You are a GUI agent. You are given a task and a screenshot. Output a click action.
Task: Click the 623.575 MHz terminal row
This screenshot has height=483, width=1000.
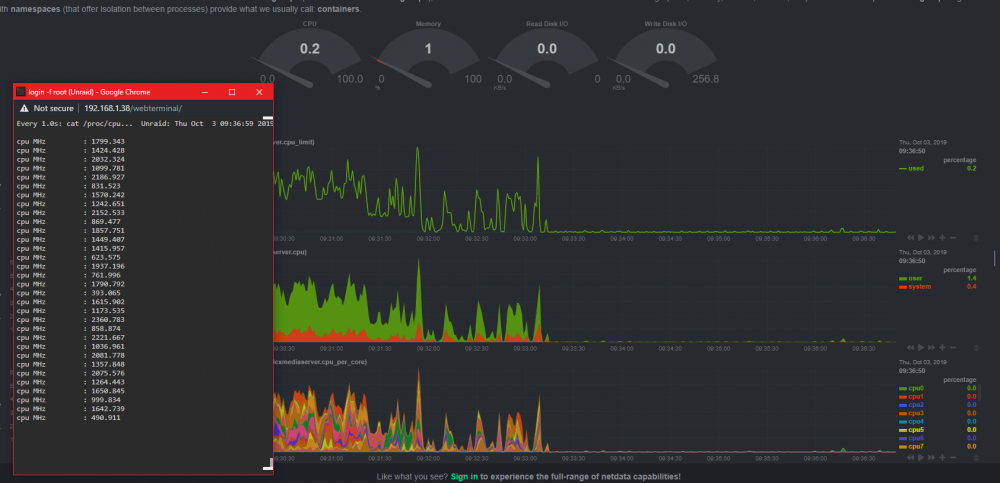click(x=71, y=257)
